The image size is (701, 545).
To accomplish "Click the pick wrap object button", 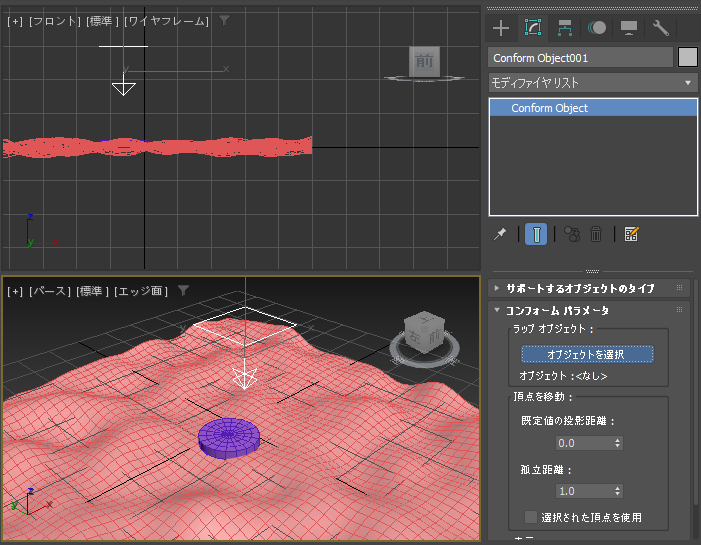I will (587, 354).
